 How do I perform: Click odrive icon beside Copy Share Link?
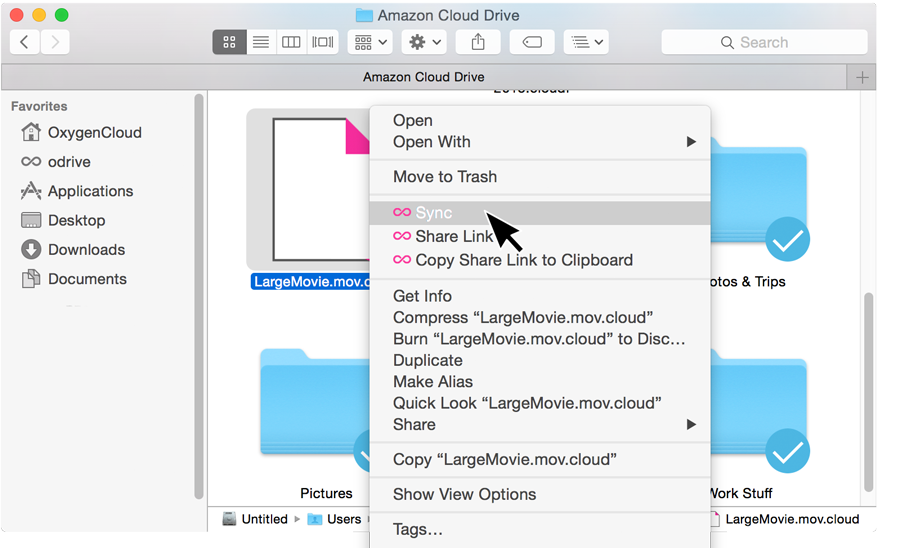[x=402, y=259]
